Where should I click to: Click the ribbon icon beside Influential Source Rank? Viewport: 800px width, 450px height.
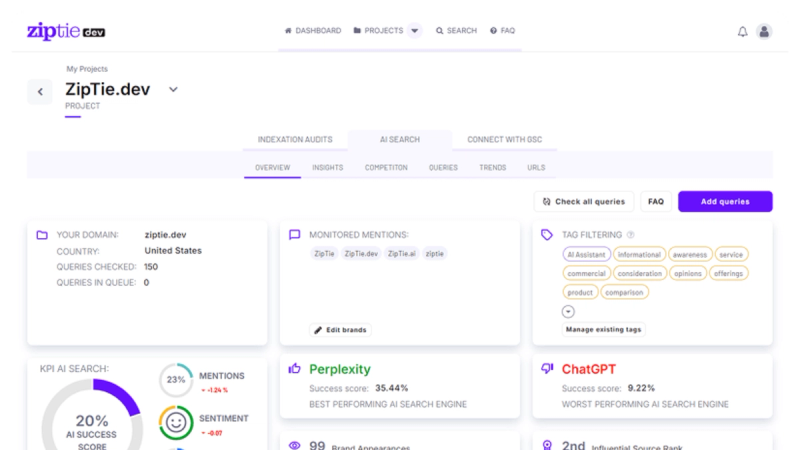point(547,445)
